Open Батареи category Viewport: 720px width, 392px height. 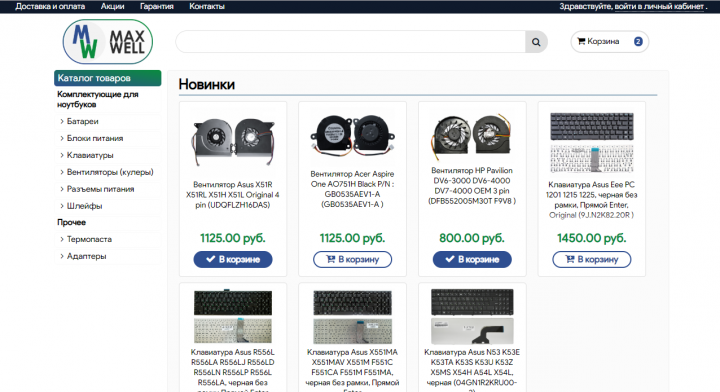pyautogui.click(x=83, y=121)
